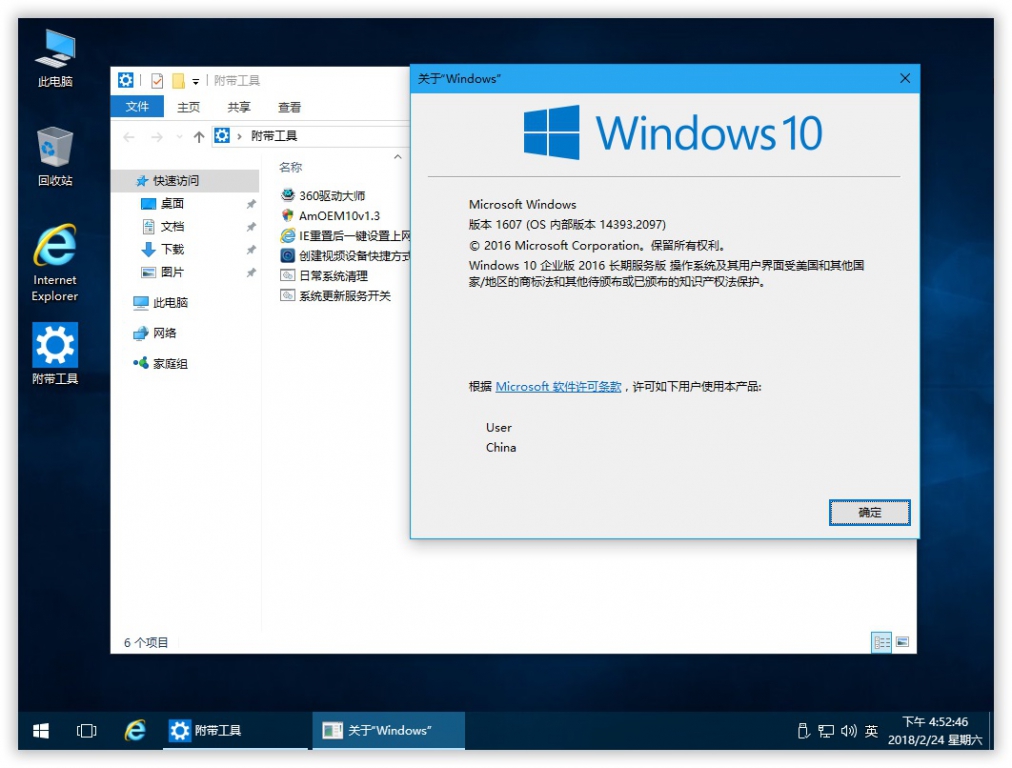Image resolution: width=1012 pixels, height=768 pixels.
Task: Select the AmOEM10v1.3 file
Action: tap(330, 216)
